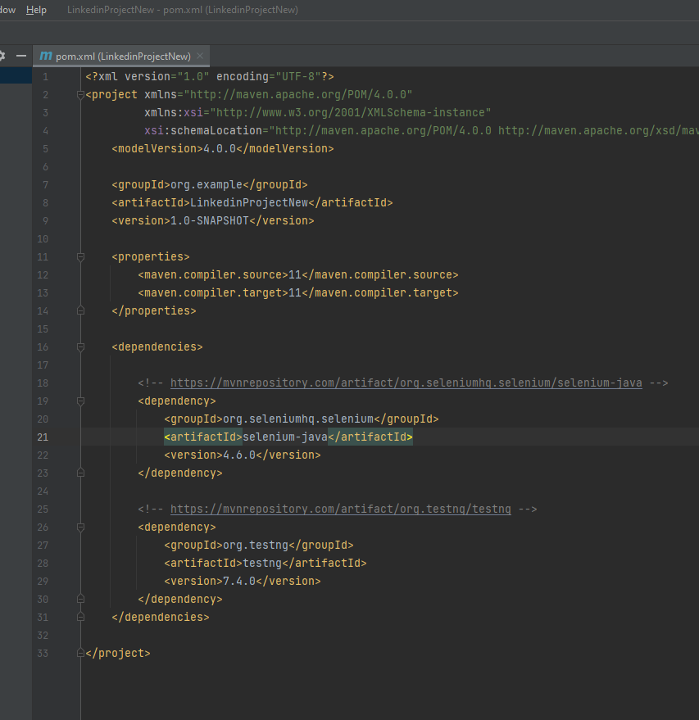700x720 pixels.
Task: Collapse the properties block fold marker
Action: pyautogui.click(x=80, y=257)
